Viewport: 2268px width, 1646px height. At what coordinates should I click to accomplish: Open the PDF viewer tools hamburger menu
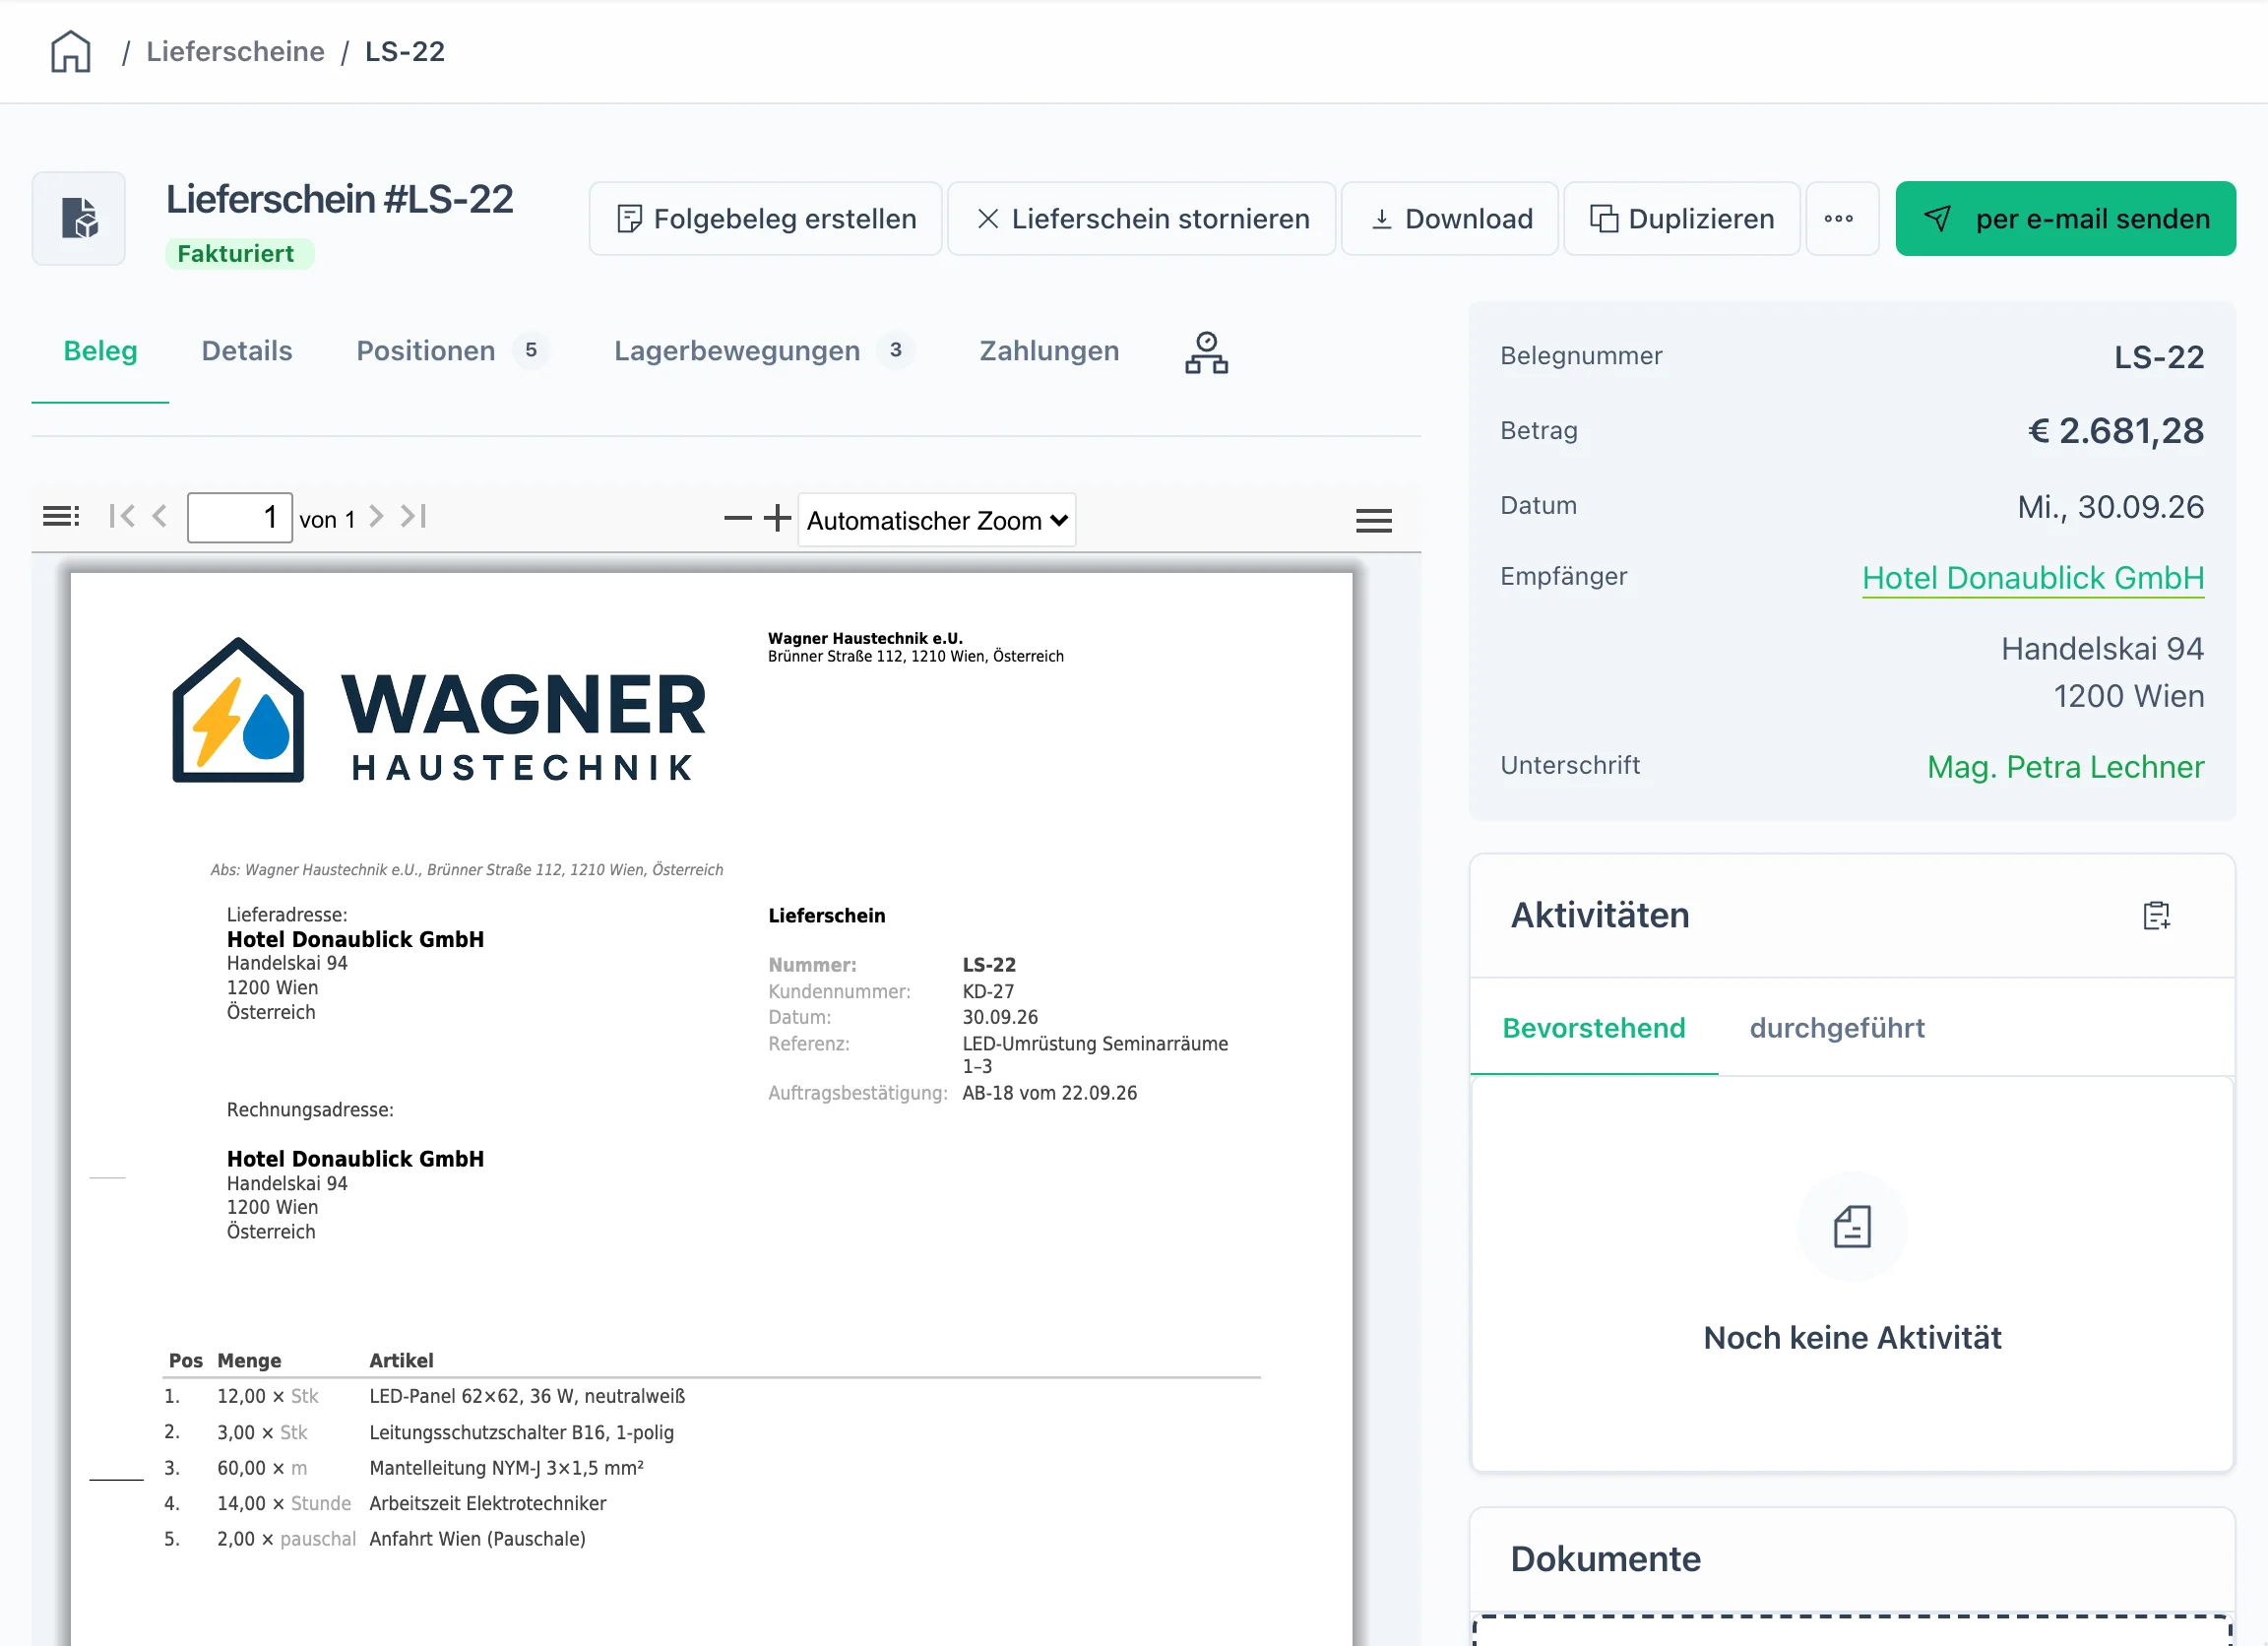click(1373, 520)
